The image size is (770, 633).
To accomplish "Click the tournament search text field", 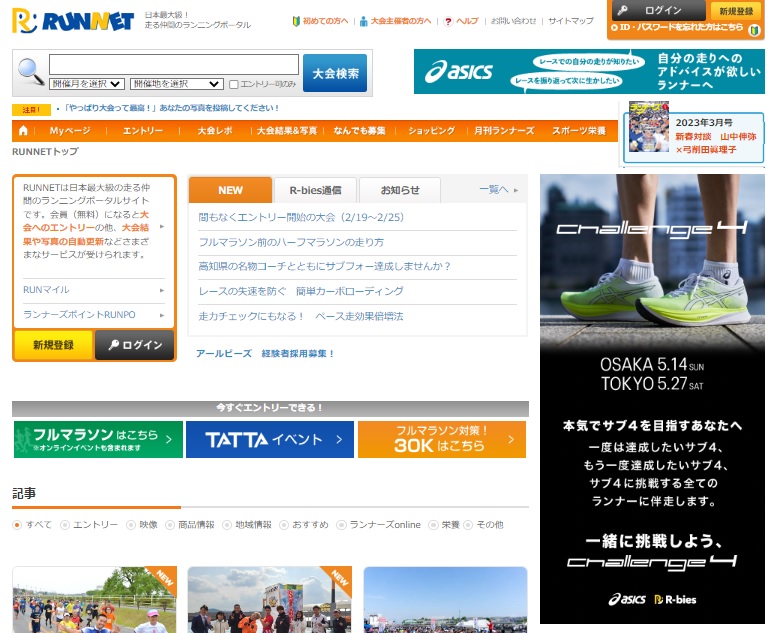I will point(174,65).
